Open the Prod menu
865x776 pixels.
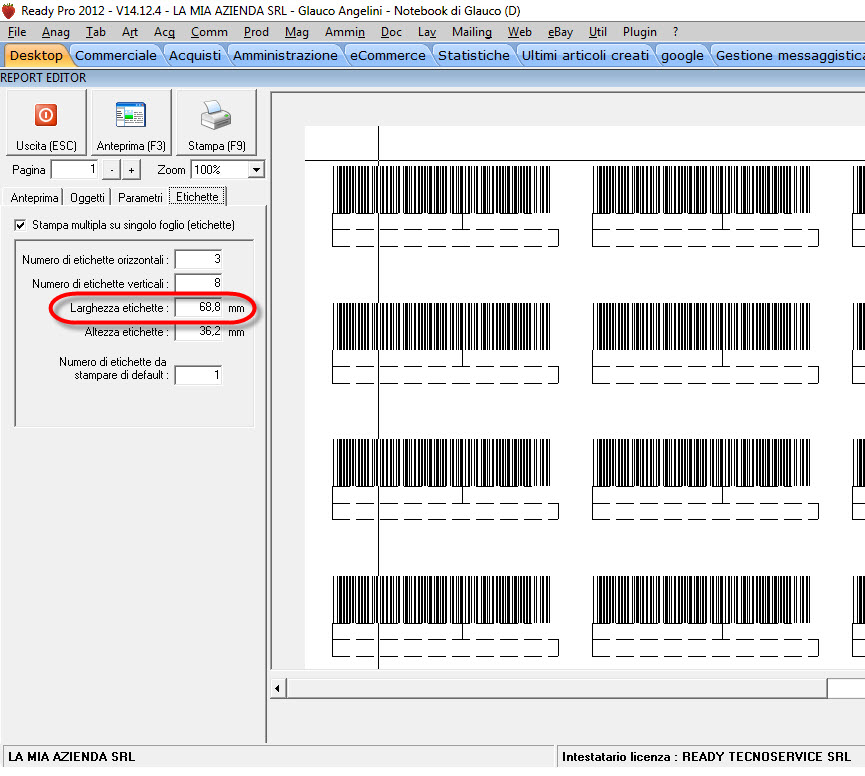(256, 32)
